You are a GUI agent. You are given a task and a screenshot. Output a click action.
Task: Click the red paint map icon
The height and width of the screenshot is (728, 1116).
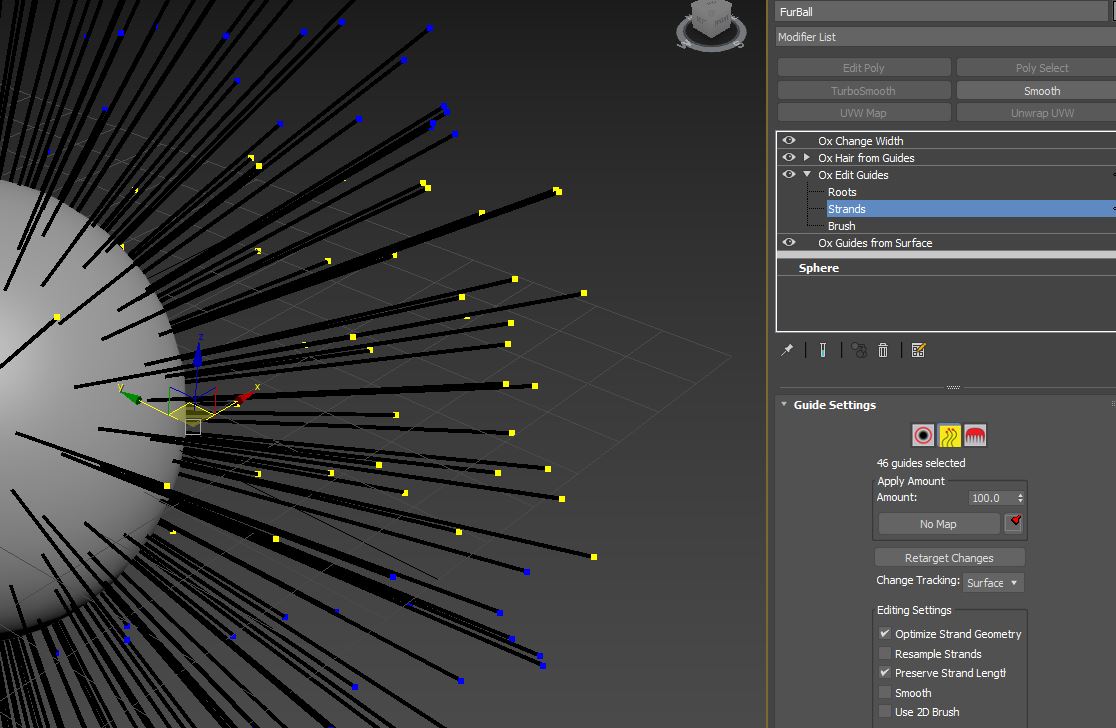[1014, 523]
